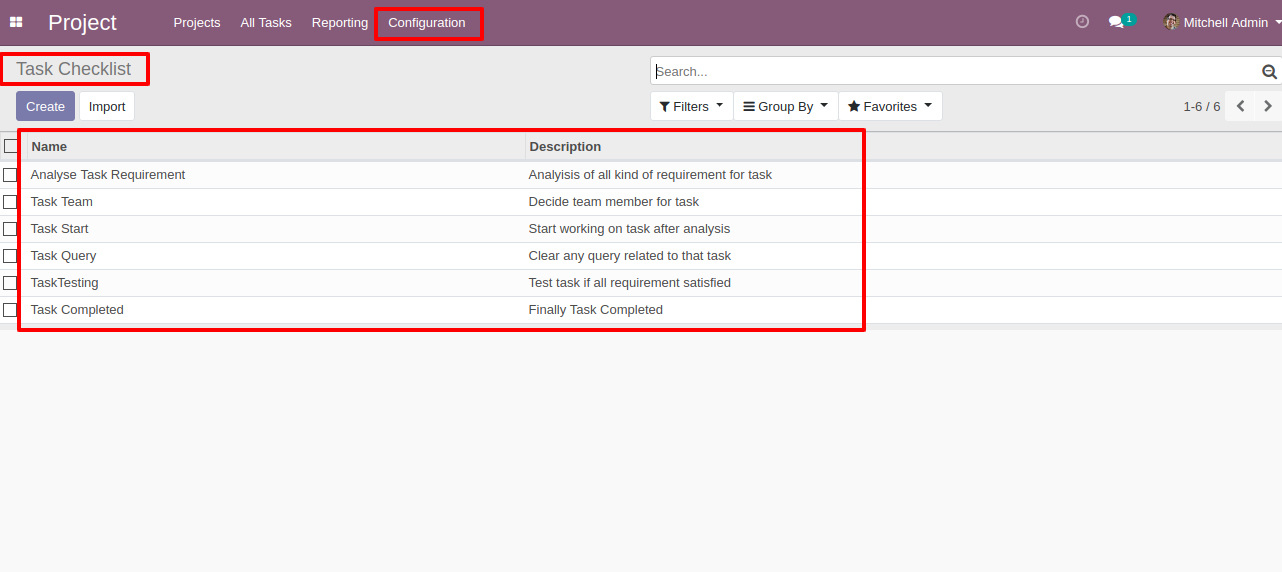Open the Configuration menu
Image resolution: width=1282 pixels, height=572 pixels.
[427, 22]
